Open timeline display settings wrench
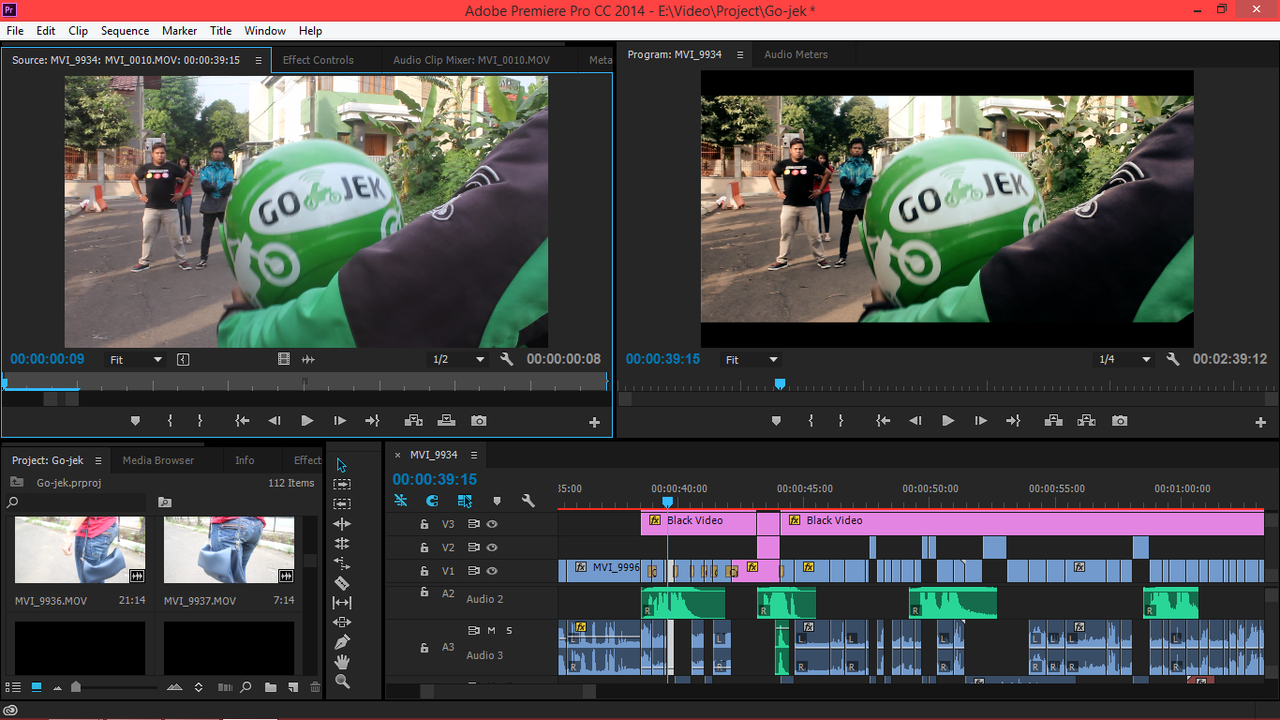 click(x=528, y=501)
